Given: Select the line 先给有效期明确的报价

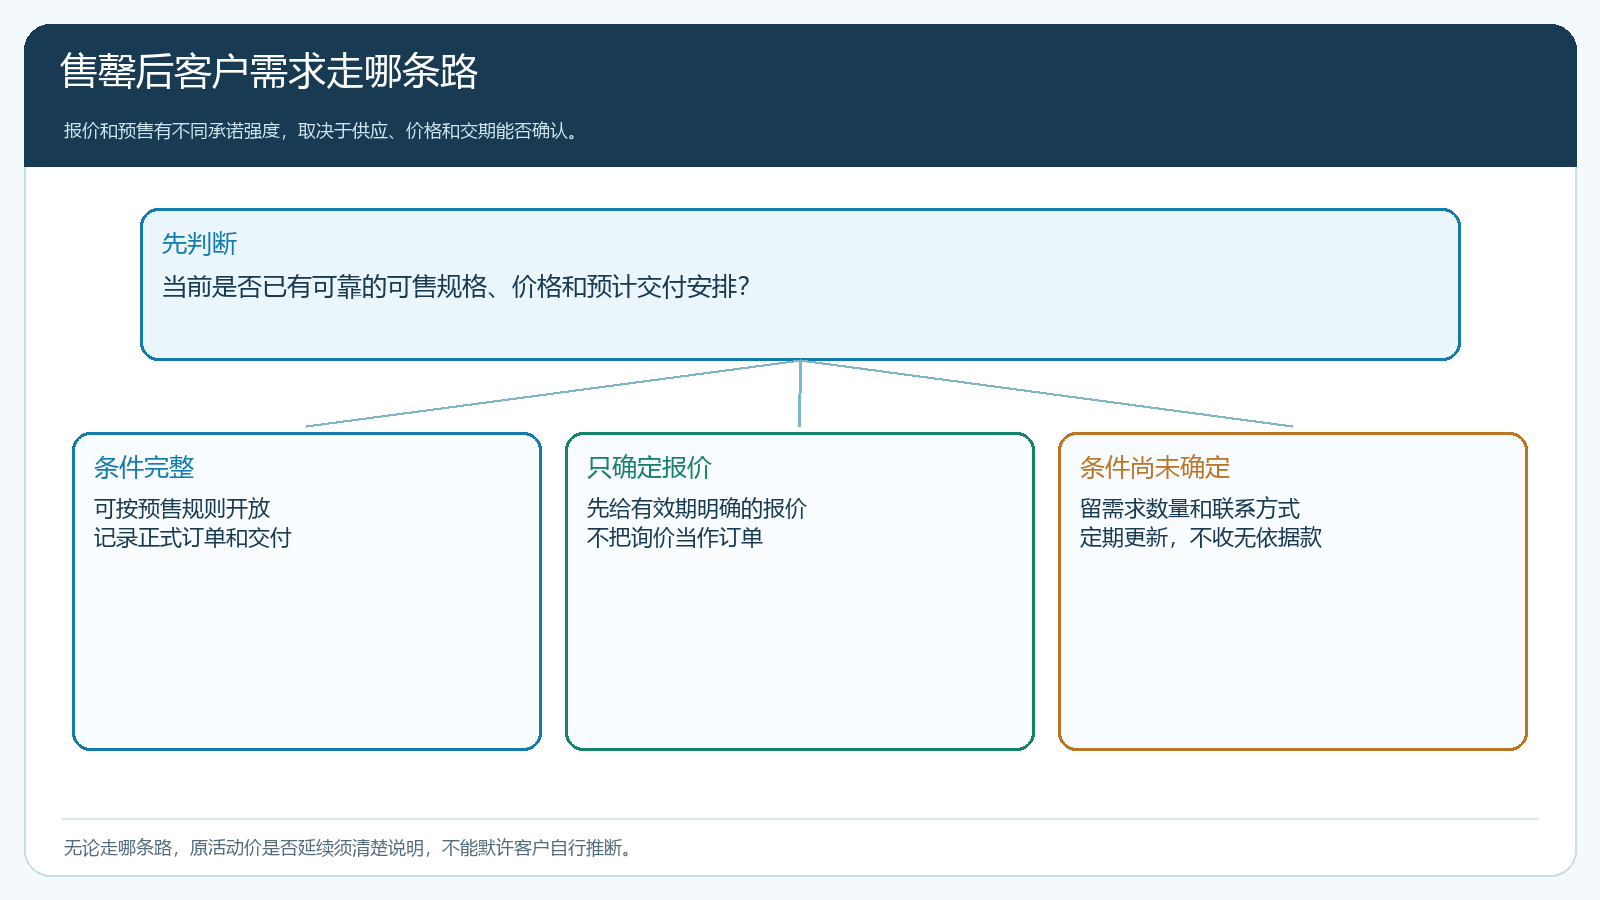Looking at the screenshot, I should 697,508.
